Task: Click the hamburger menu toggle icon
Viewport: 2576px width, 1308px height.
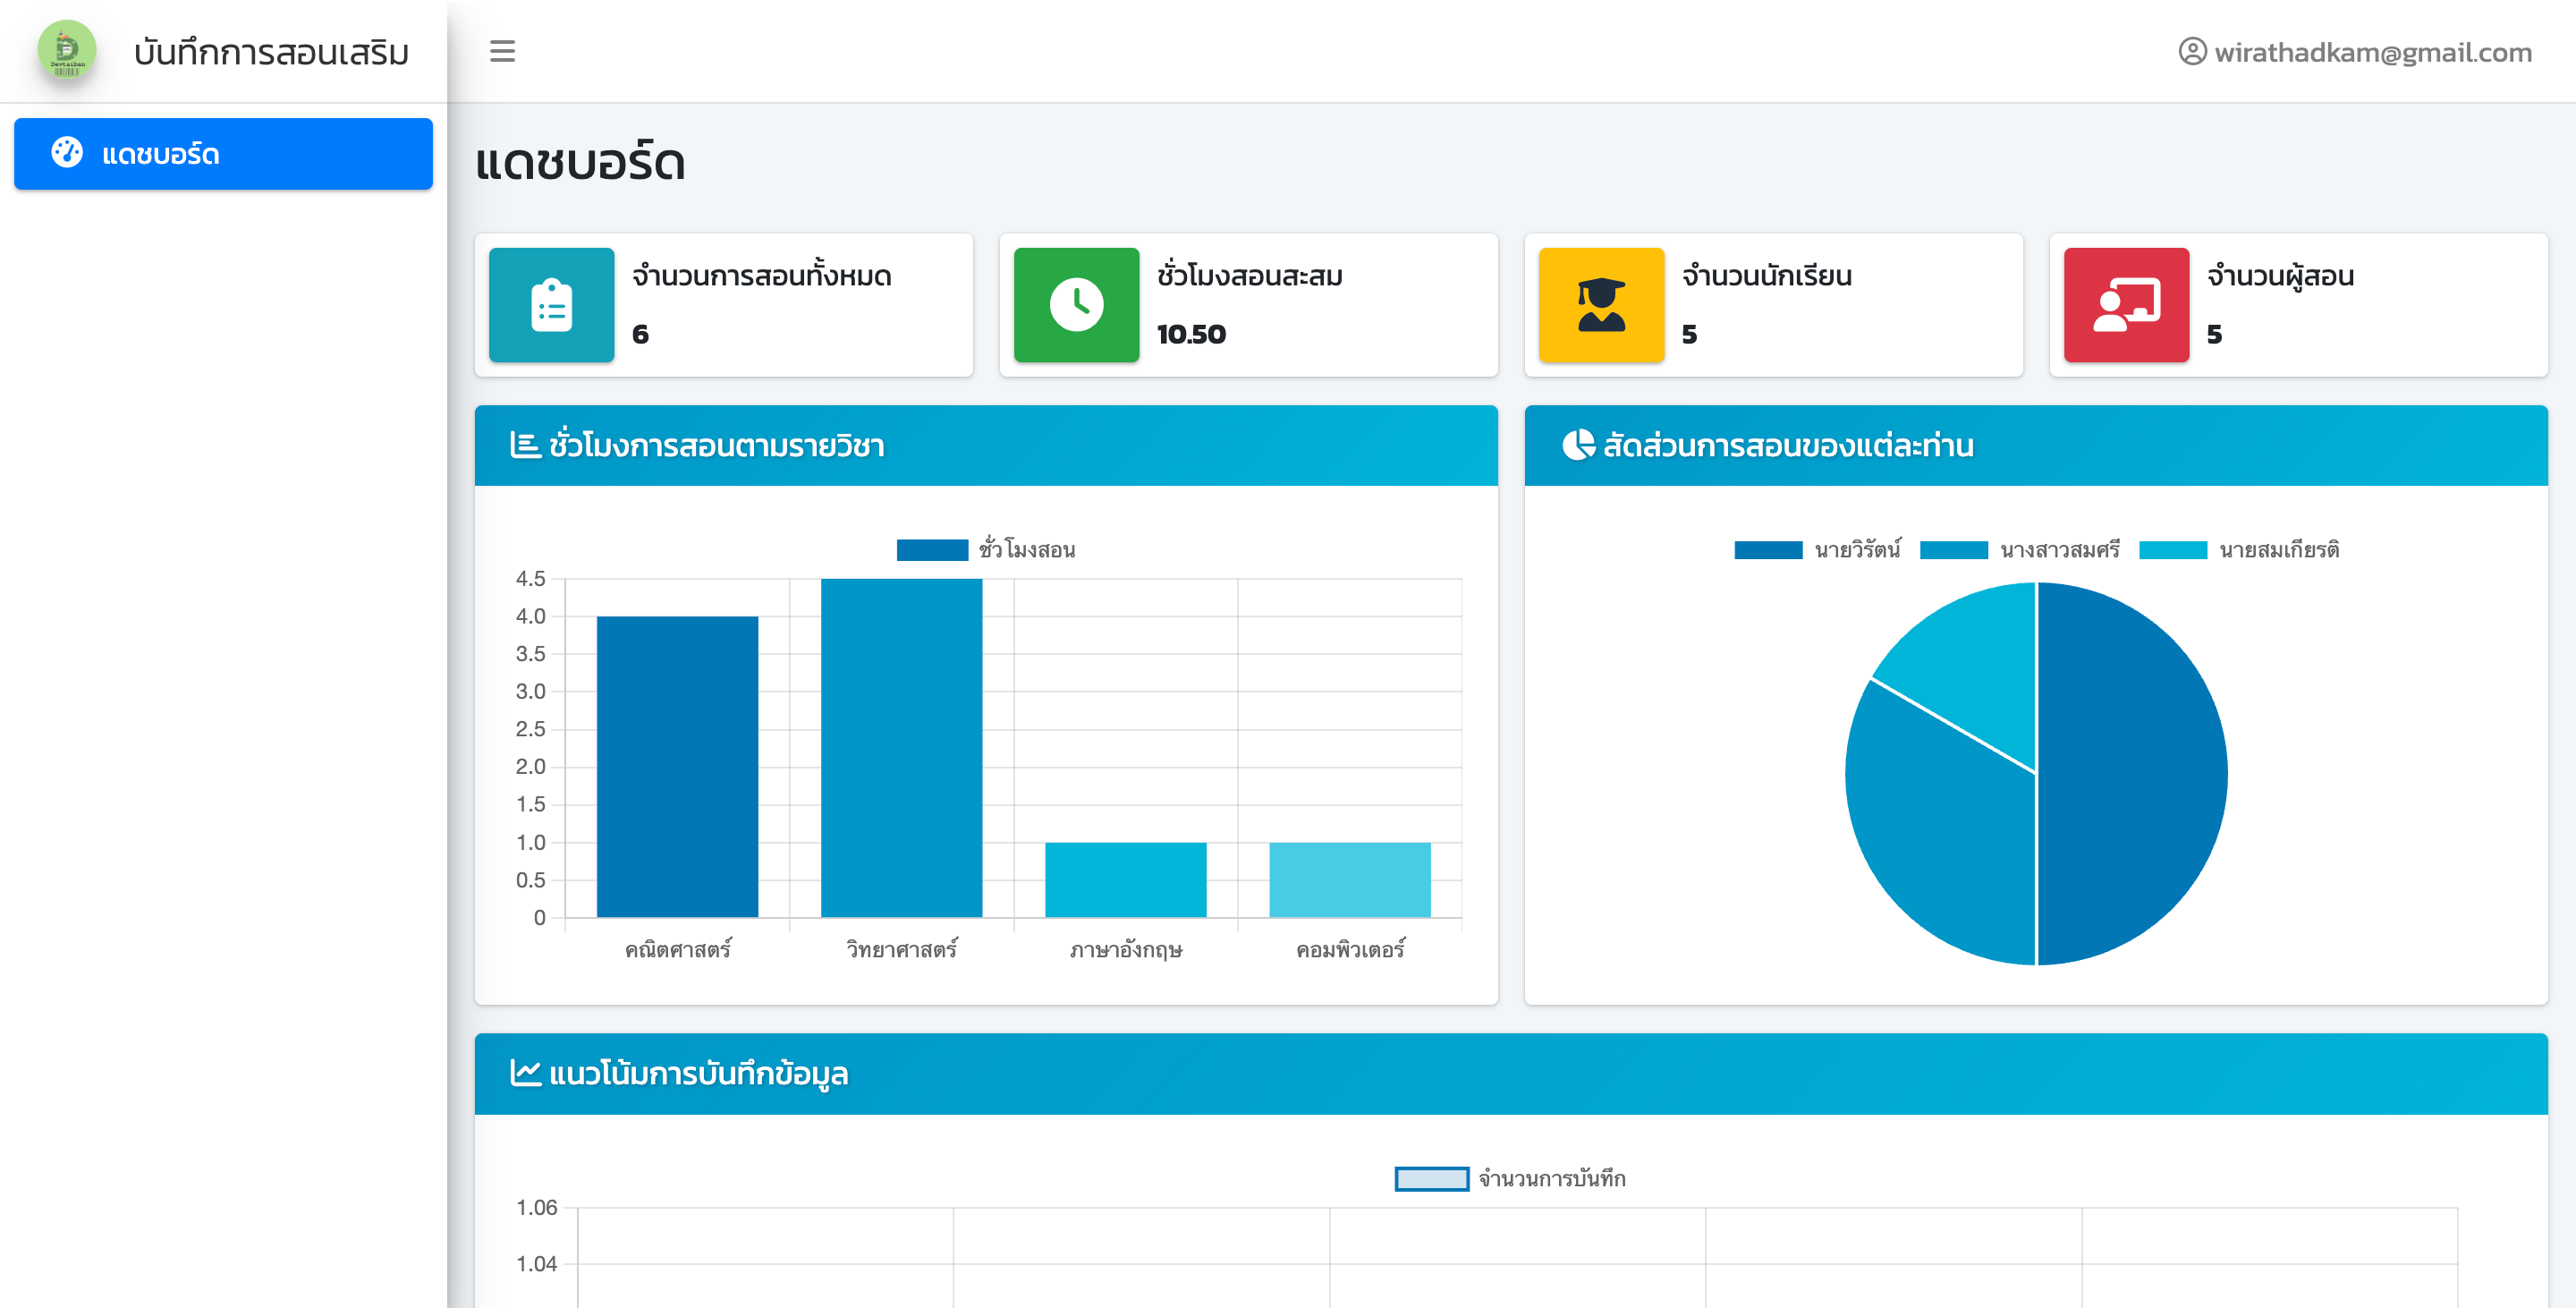Action: point(502,51)
